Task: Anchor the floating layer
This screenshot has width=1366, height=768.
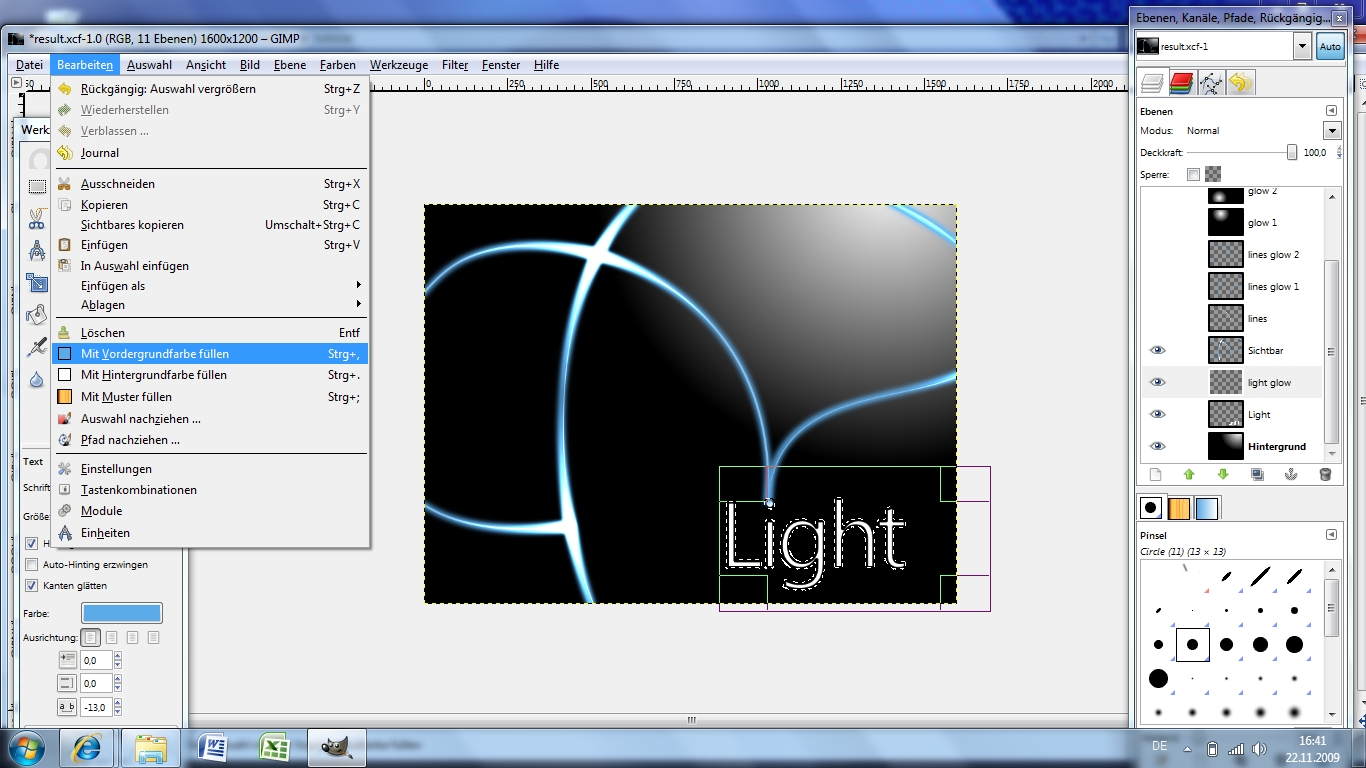Action: pos(1291,475)
